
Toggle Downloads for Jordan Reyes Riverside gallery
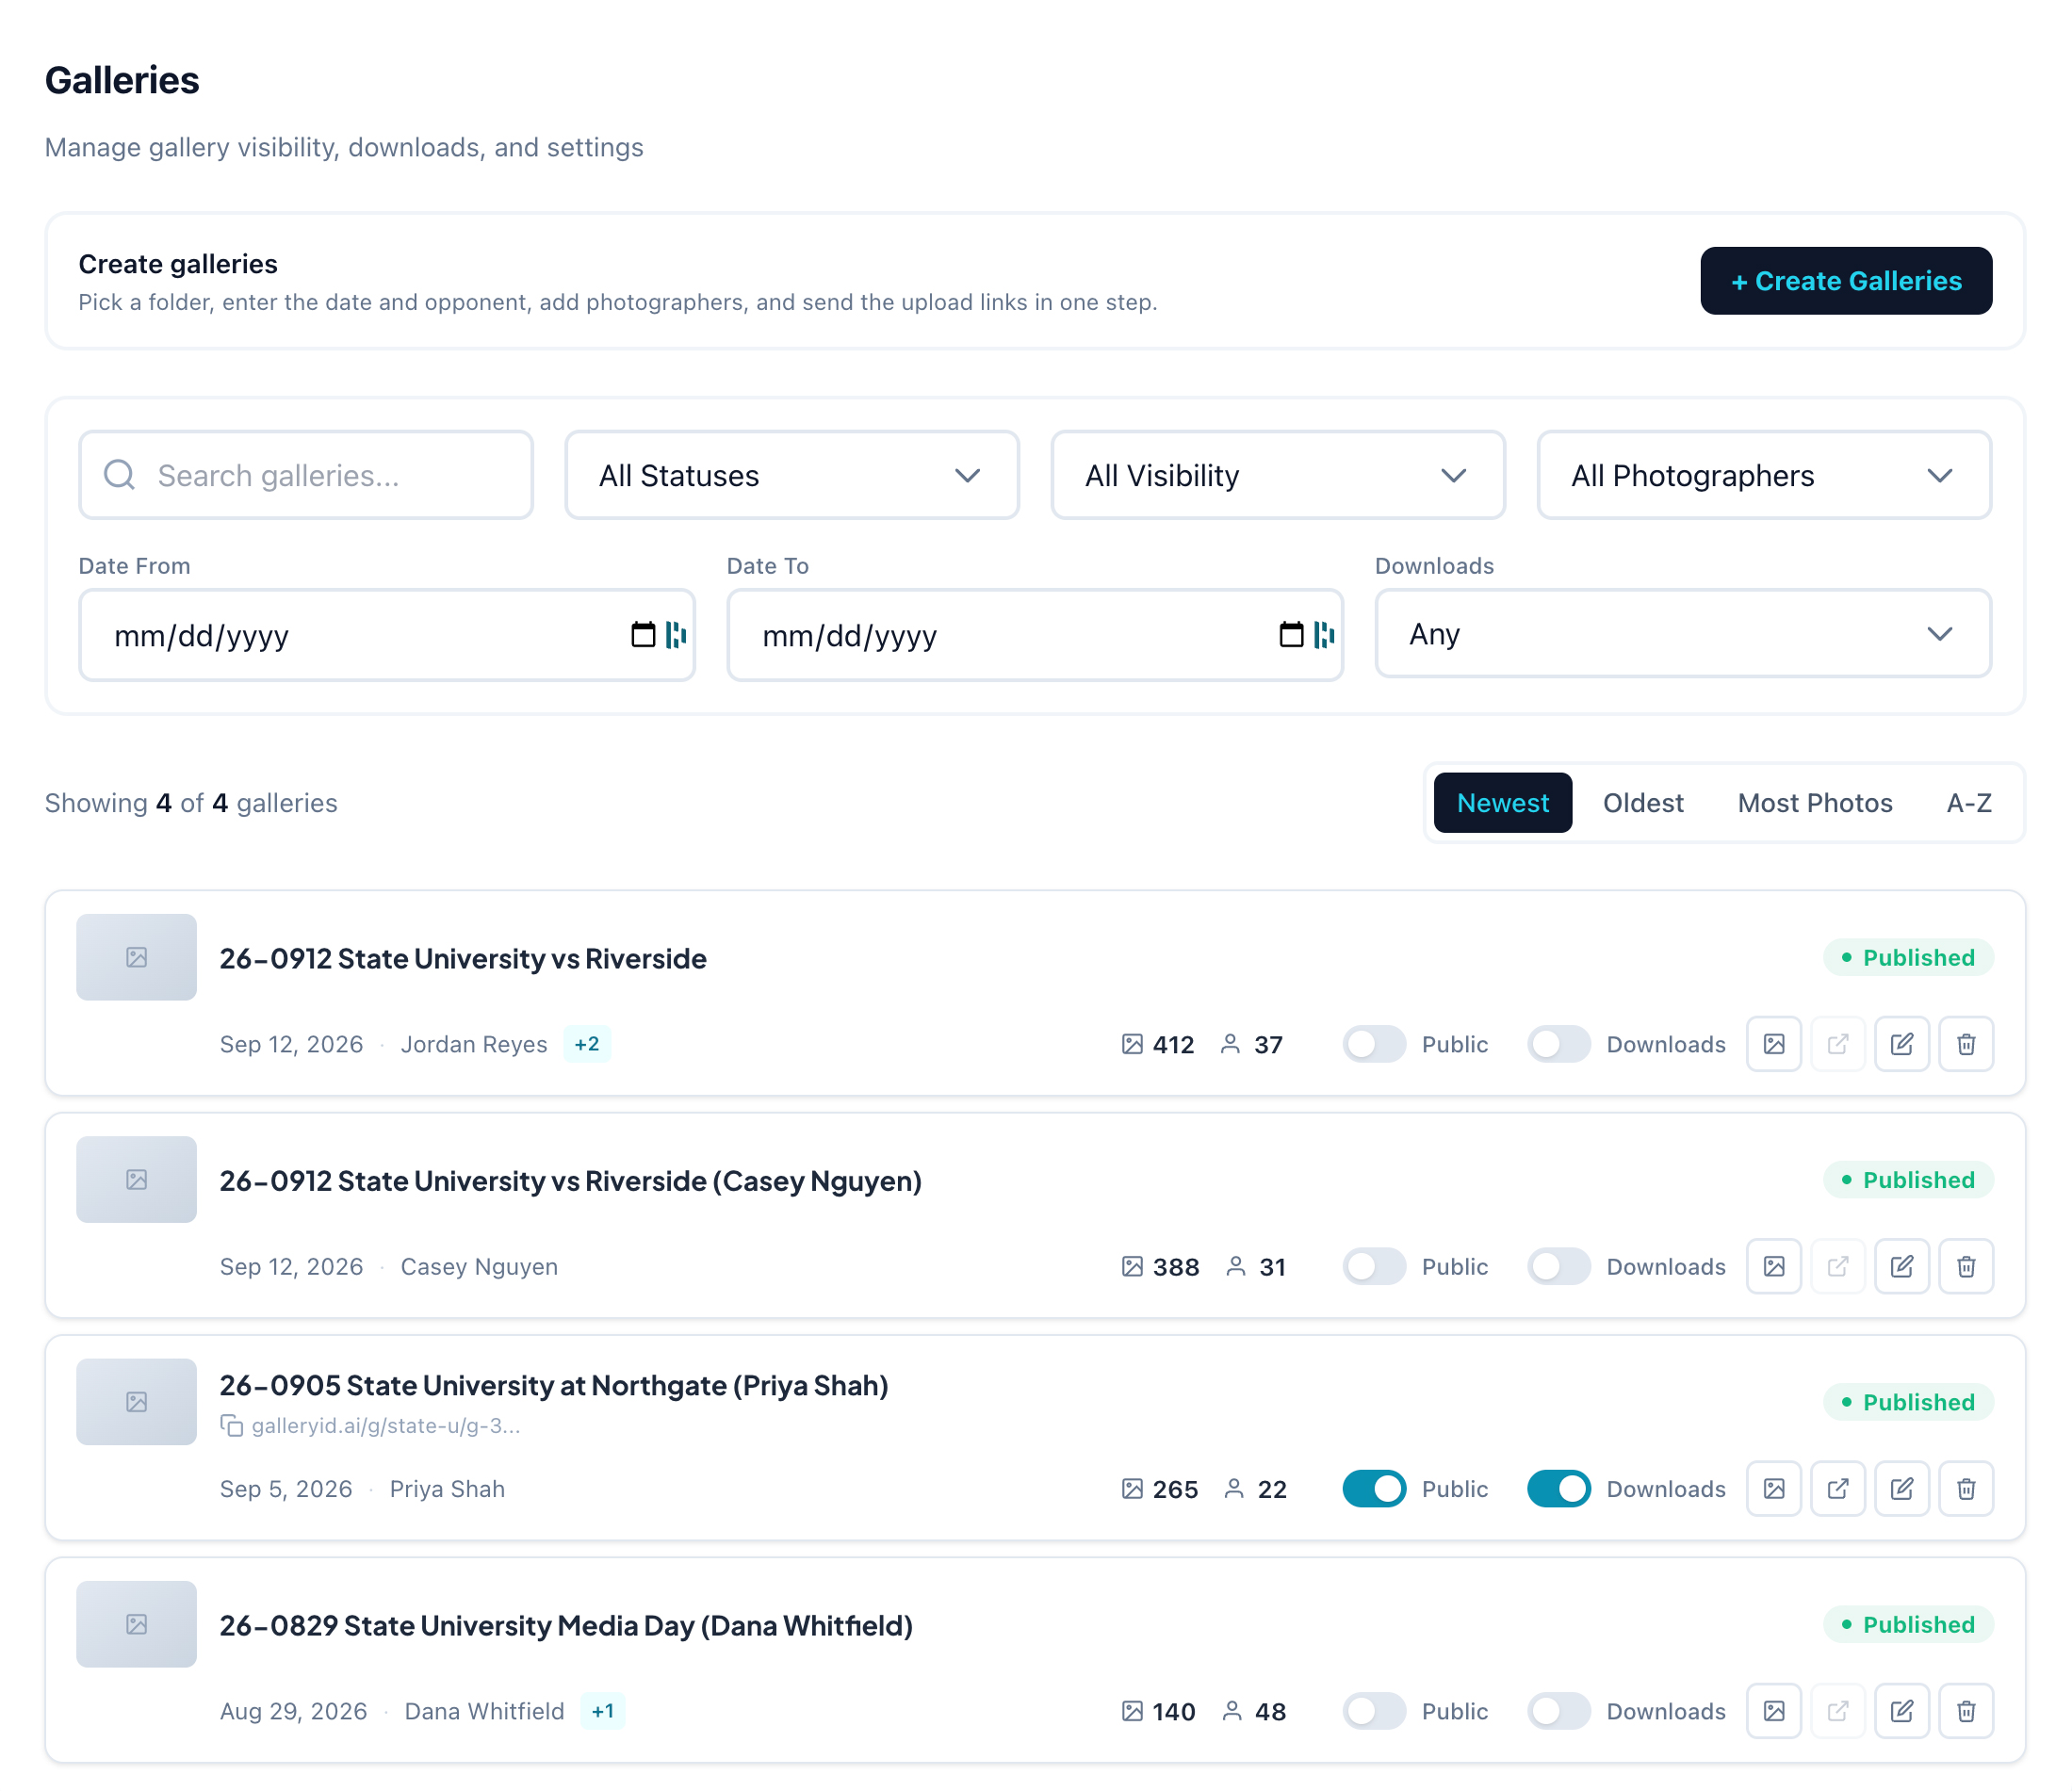1558,1044
